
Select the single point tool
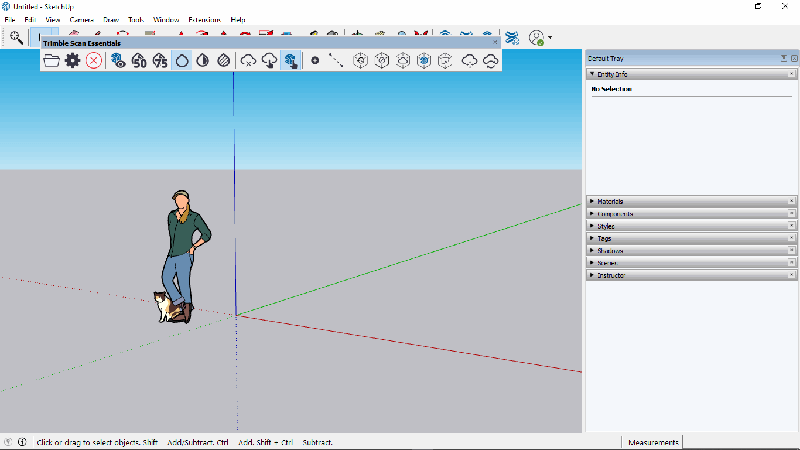pos(315,61)
